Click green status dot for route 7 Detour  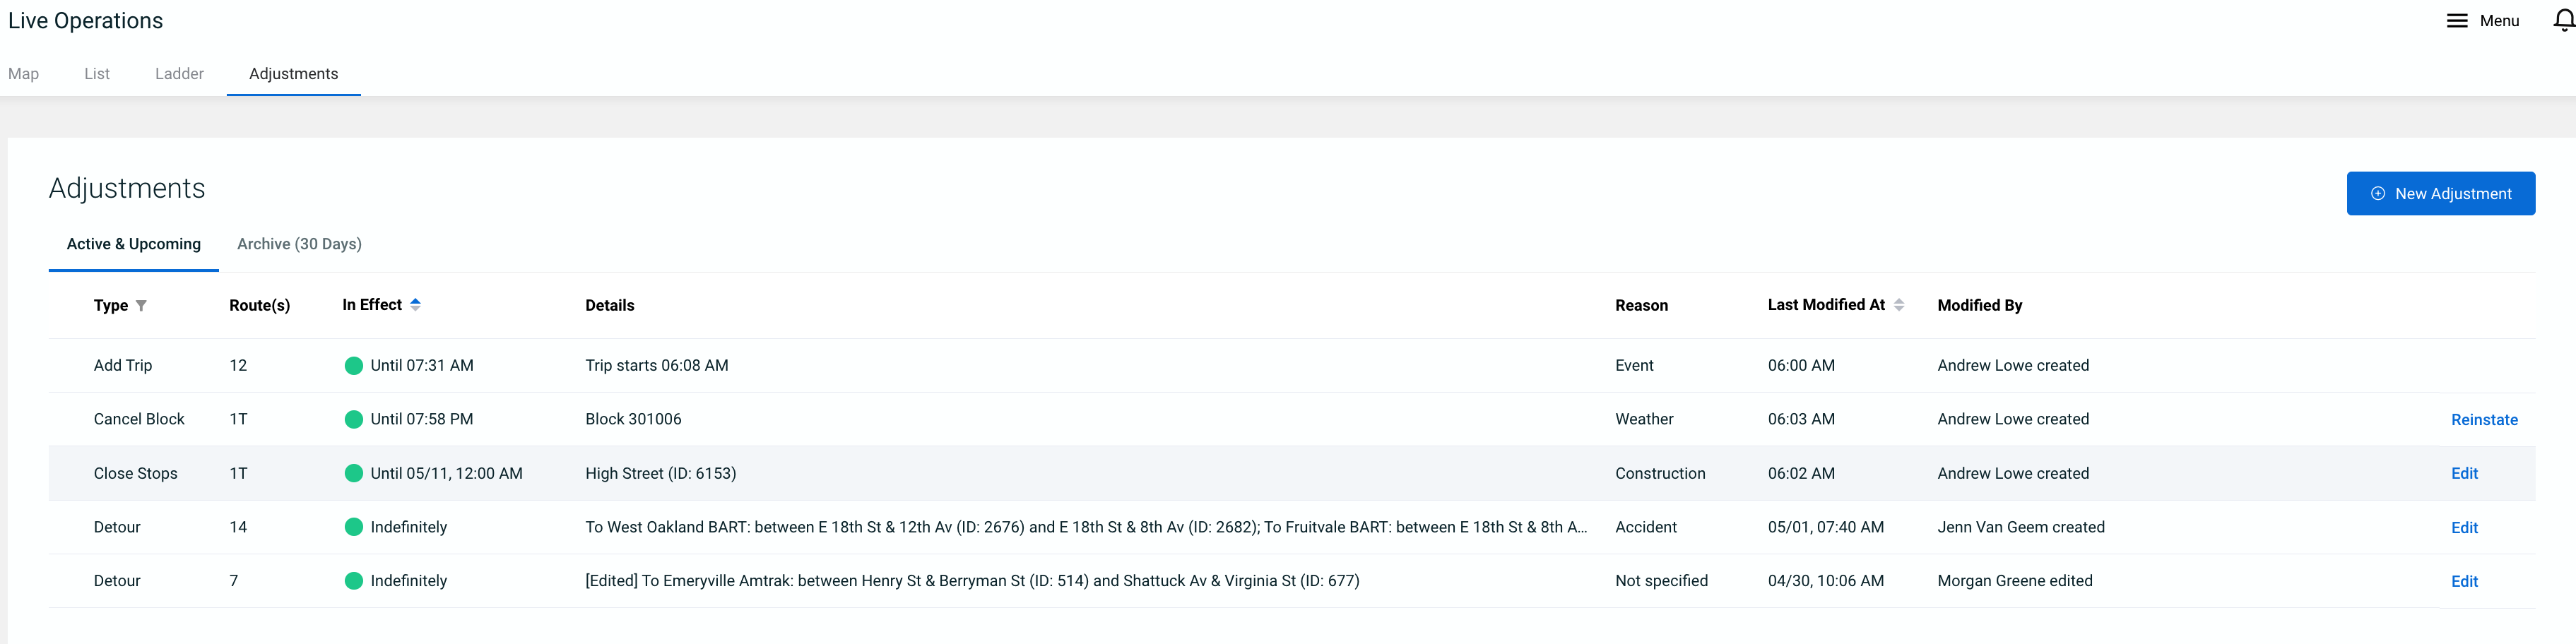click(353, 581)
